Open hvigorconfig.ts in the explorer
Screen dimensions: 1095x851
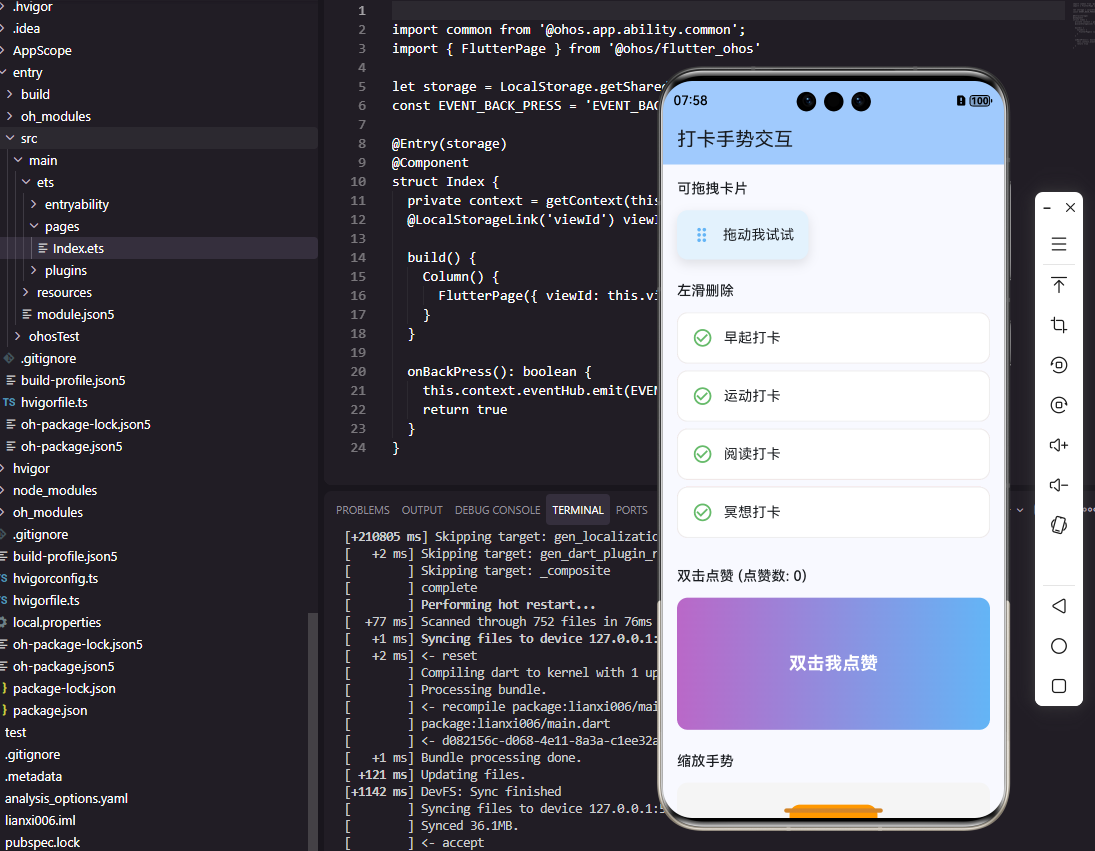pyautogui.click(x=55, y=579)
